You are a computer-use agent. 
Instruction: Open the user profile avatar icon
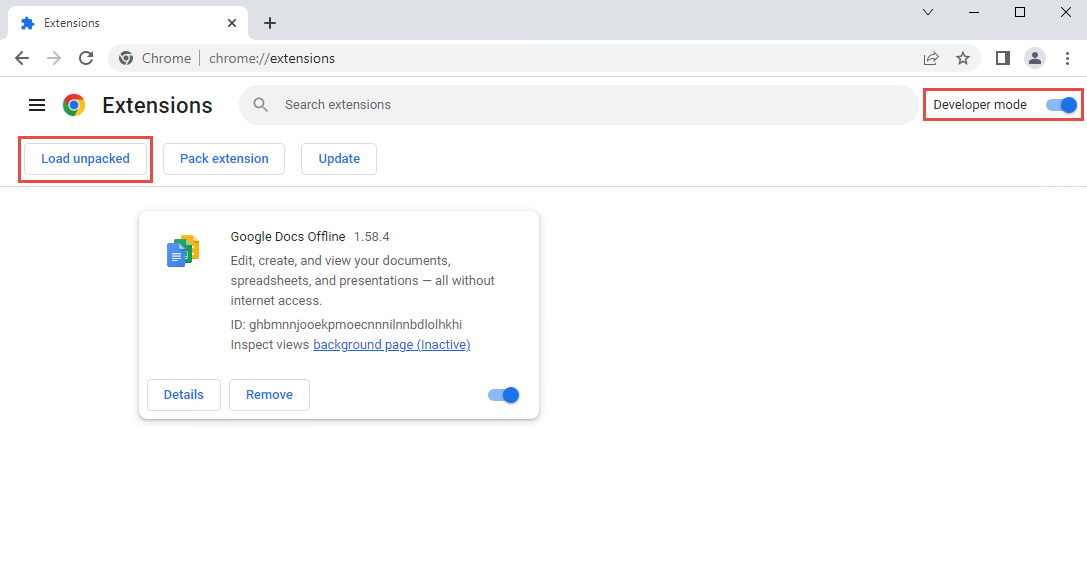pos(1035,58)
